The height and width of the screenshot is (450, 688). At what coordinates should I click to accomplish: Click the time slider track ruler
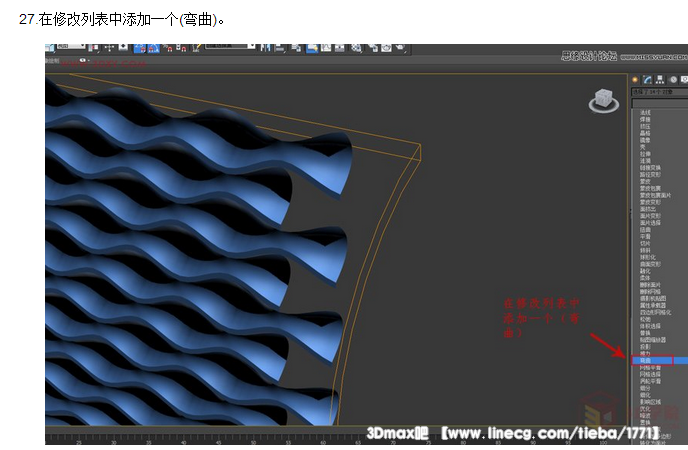[x=337, y=440]
